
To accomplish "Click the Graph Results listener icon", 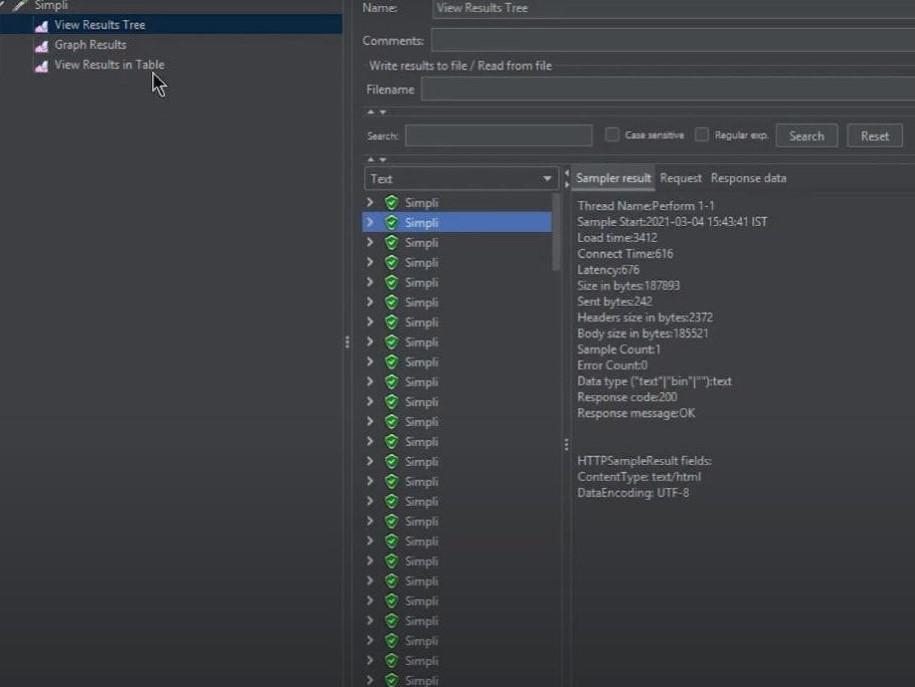I will [41, 46].
